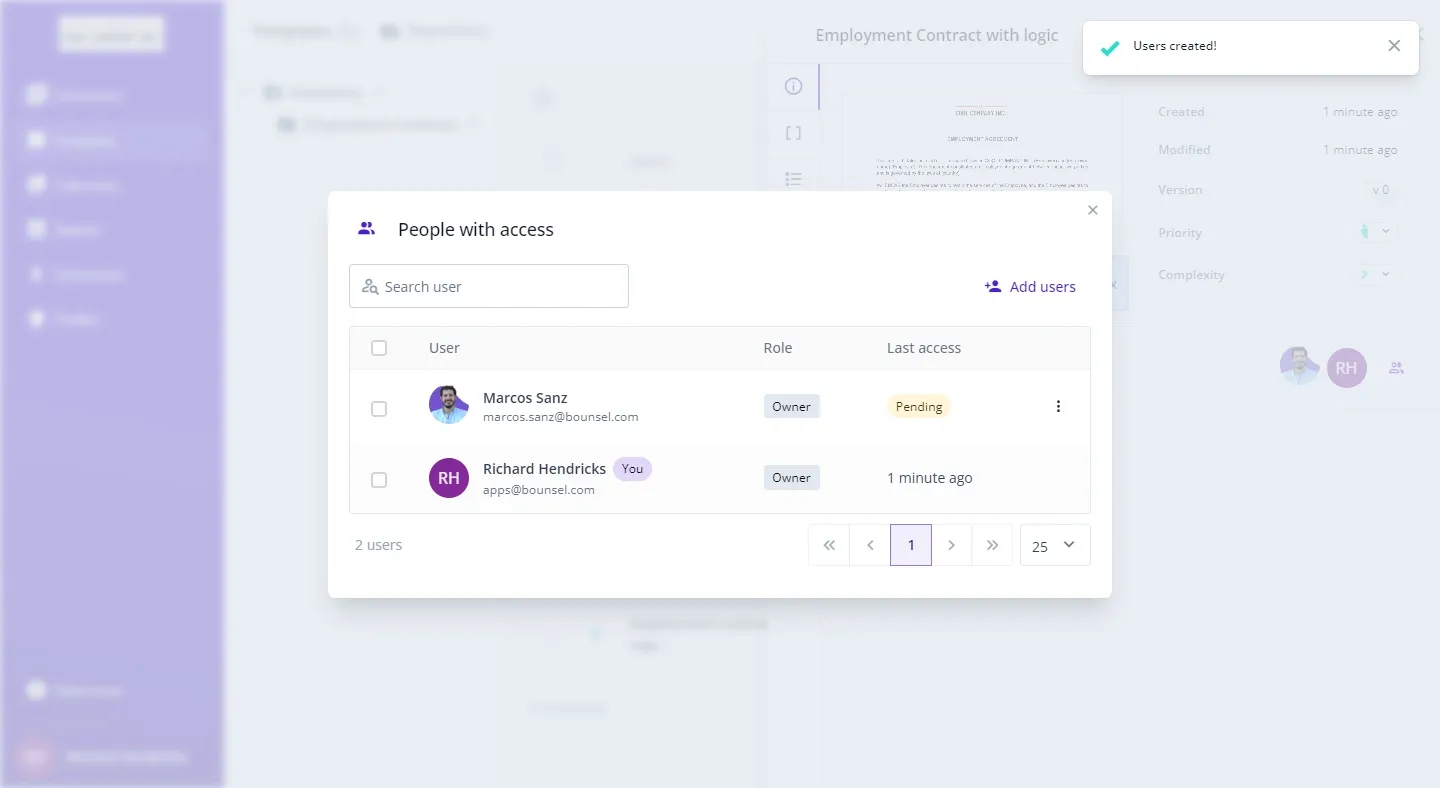
Task: Close the People with access dialog
Action: point(1092,210)
